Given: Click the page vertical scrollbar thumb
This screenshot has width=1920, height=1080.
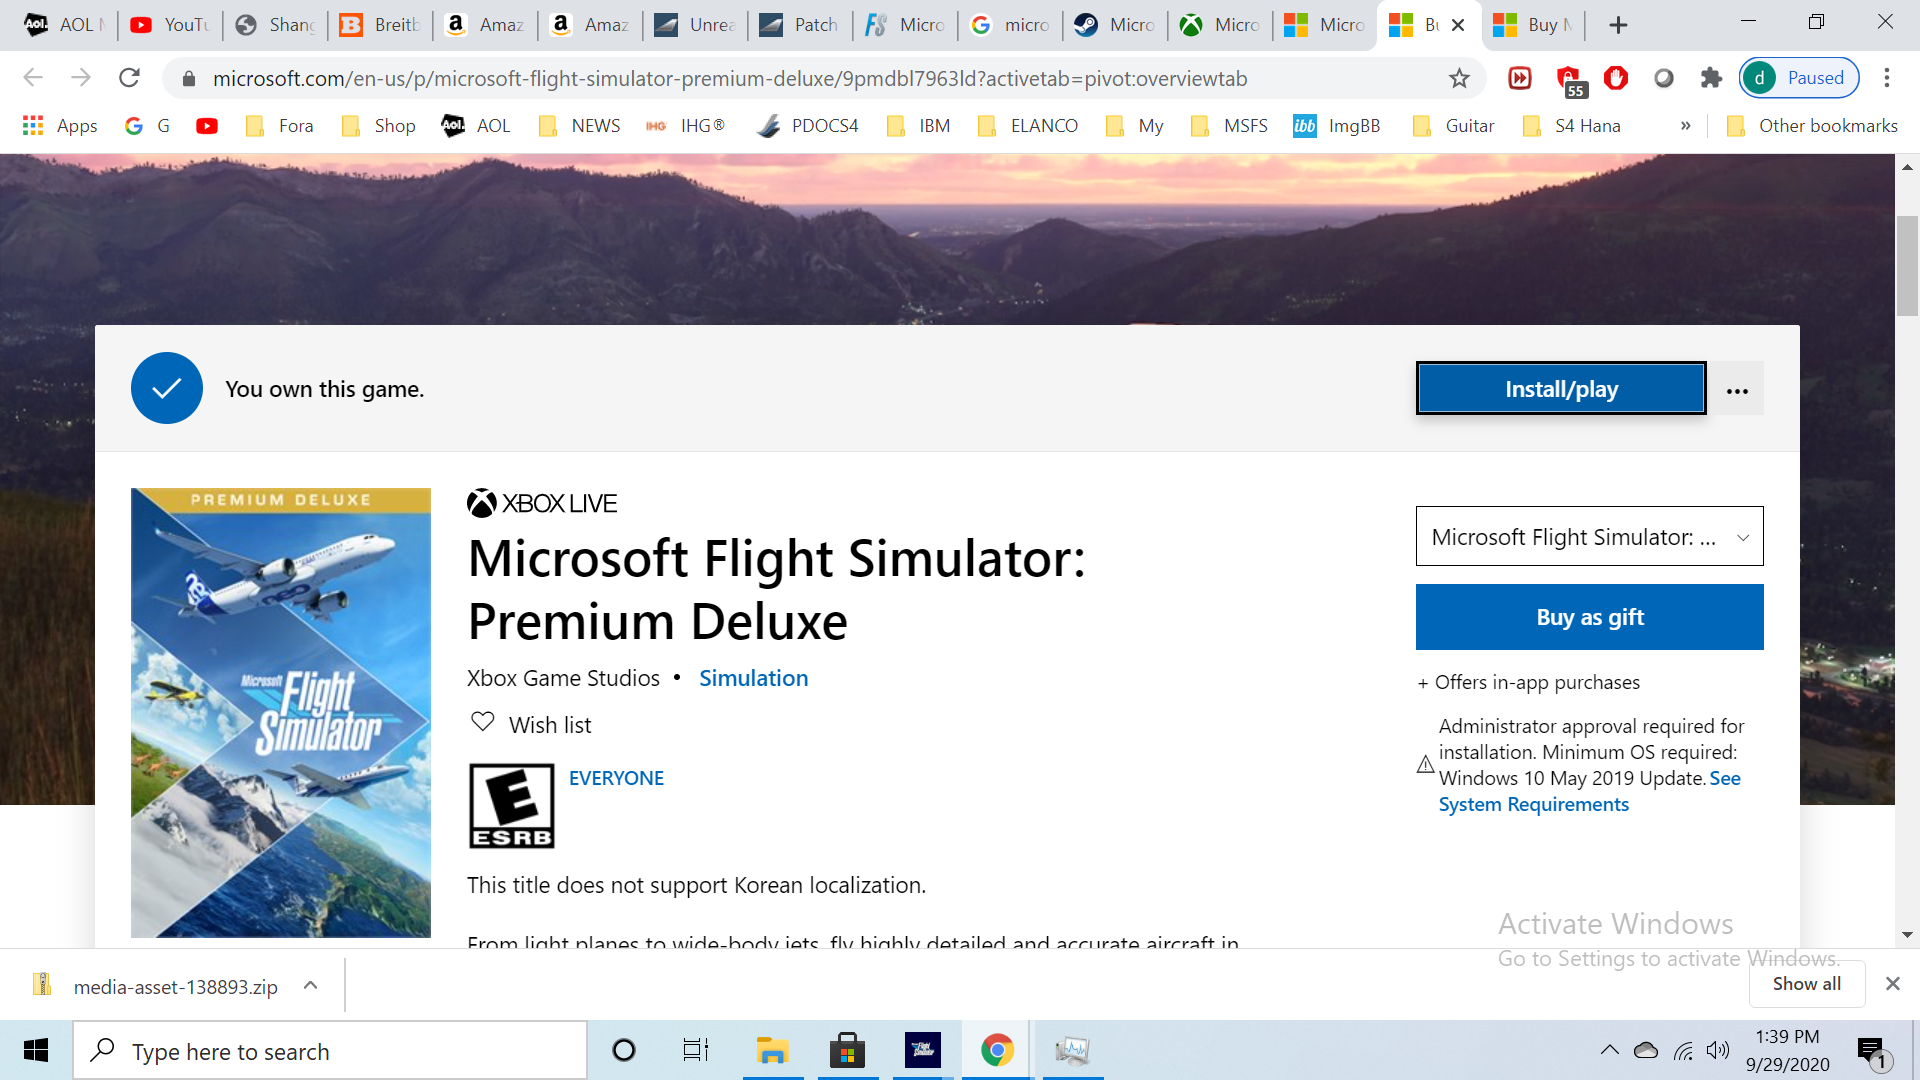Looking at the screenshot, I should (x=1906, y=265).
